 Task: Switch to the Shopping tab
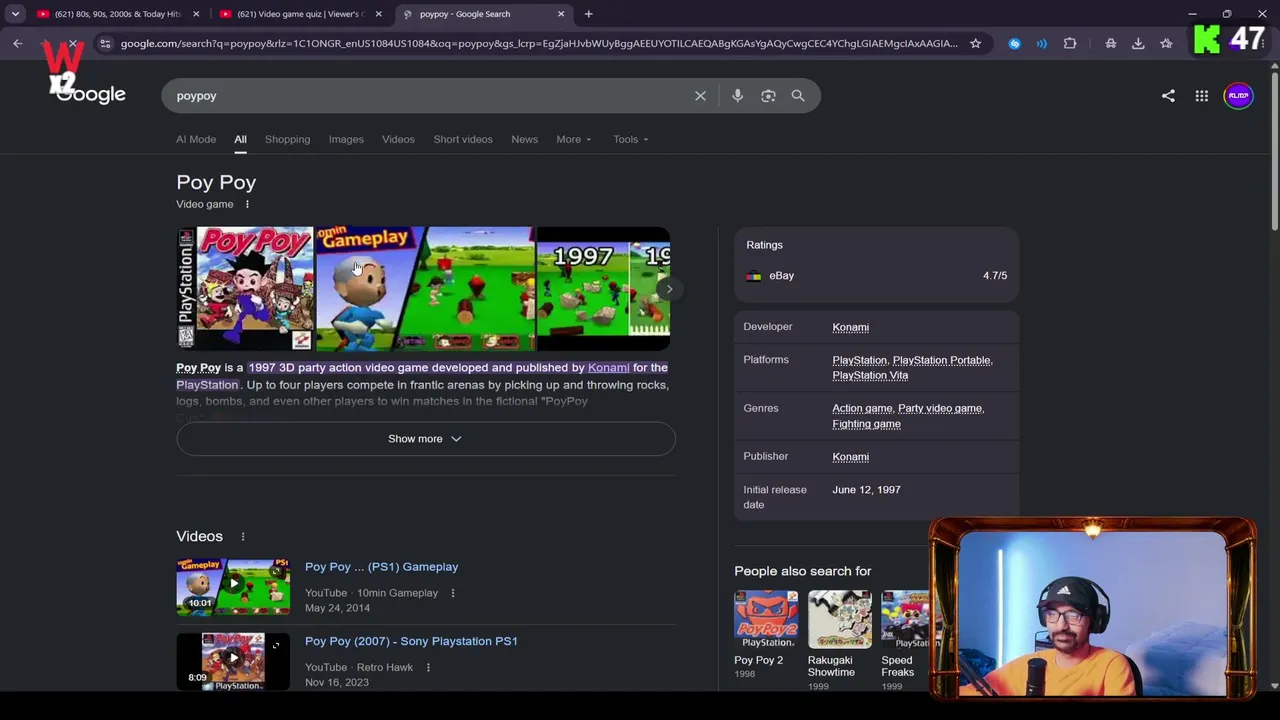(287, 139)
